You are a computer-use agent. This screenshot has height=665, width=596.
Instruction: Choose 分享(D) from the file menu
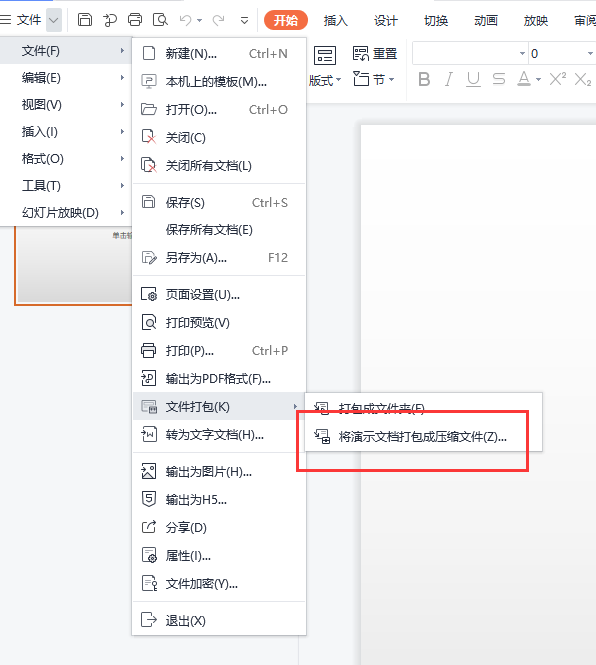click(219, 528)
